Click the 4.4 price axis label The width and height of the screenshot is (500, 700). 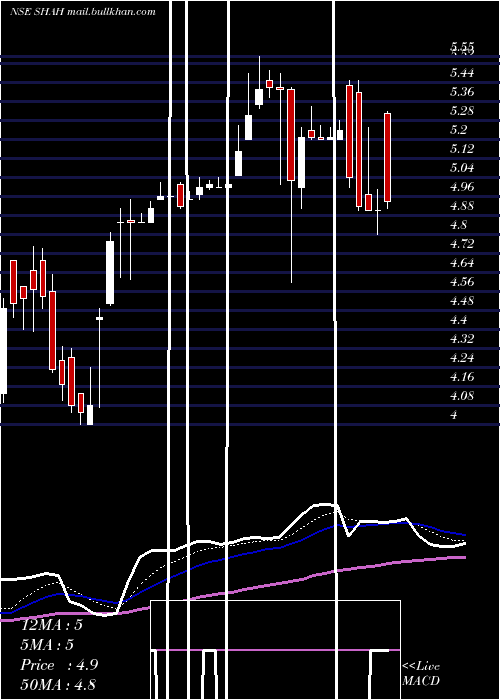click(458, 320)
